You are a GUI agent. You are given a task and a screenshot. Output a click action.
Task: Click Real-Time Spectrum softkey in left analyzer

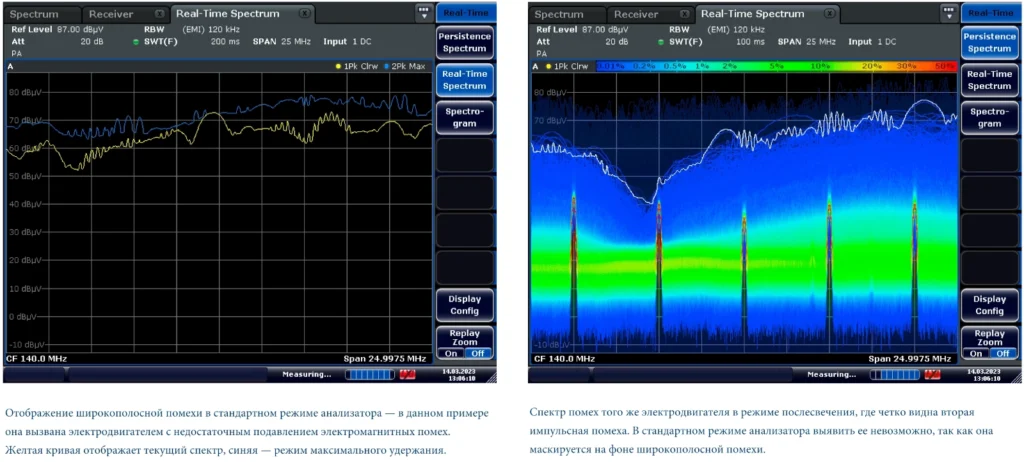tap(465, 80)
